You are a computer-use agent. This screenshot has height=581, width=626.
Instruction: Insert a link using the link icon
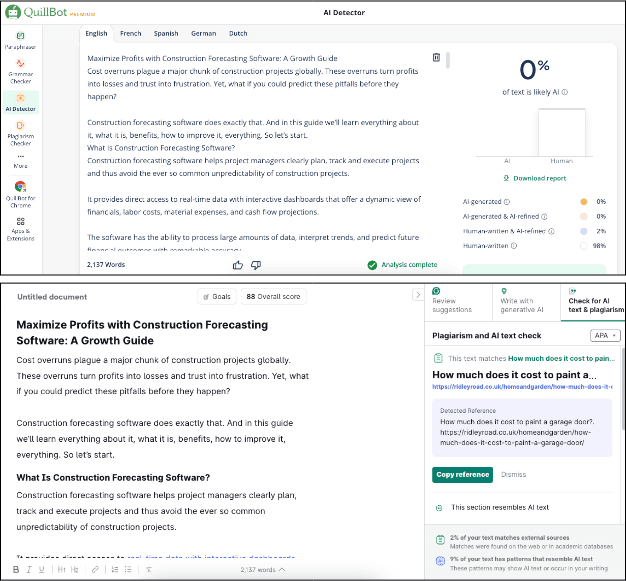(95, 569)
